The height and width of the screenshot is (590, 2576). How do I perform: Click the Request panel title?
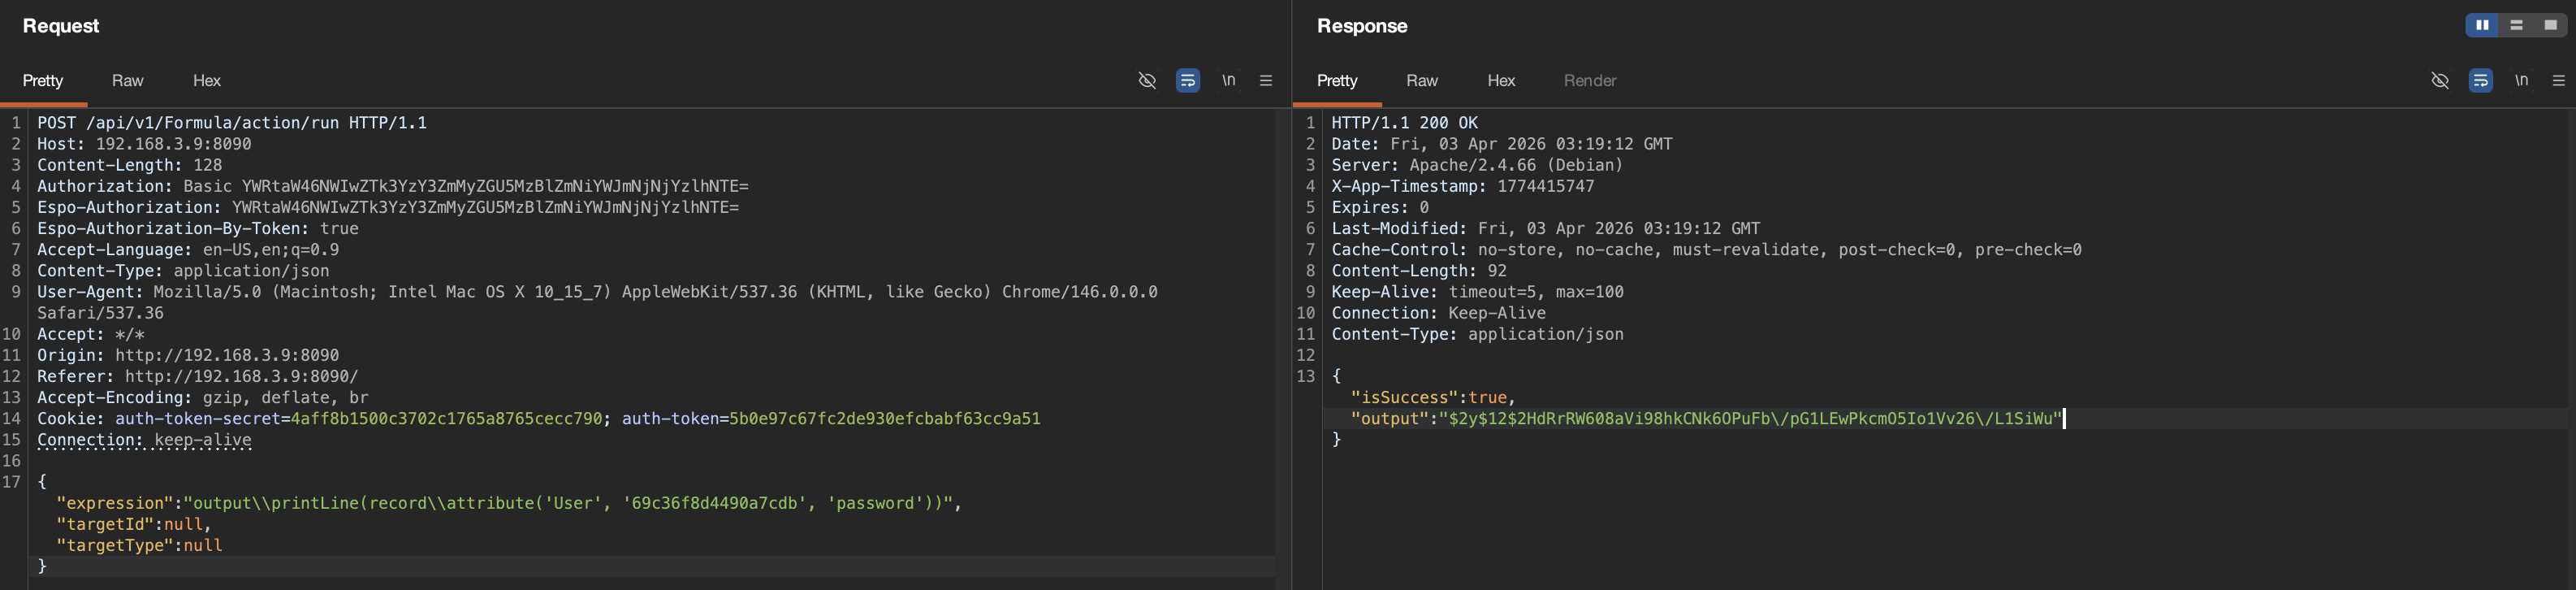(61, 26)
